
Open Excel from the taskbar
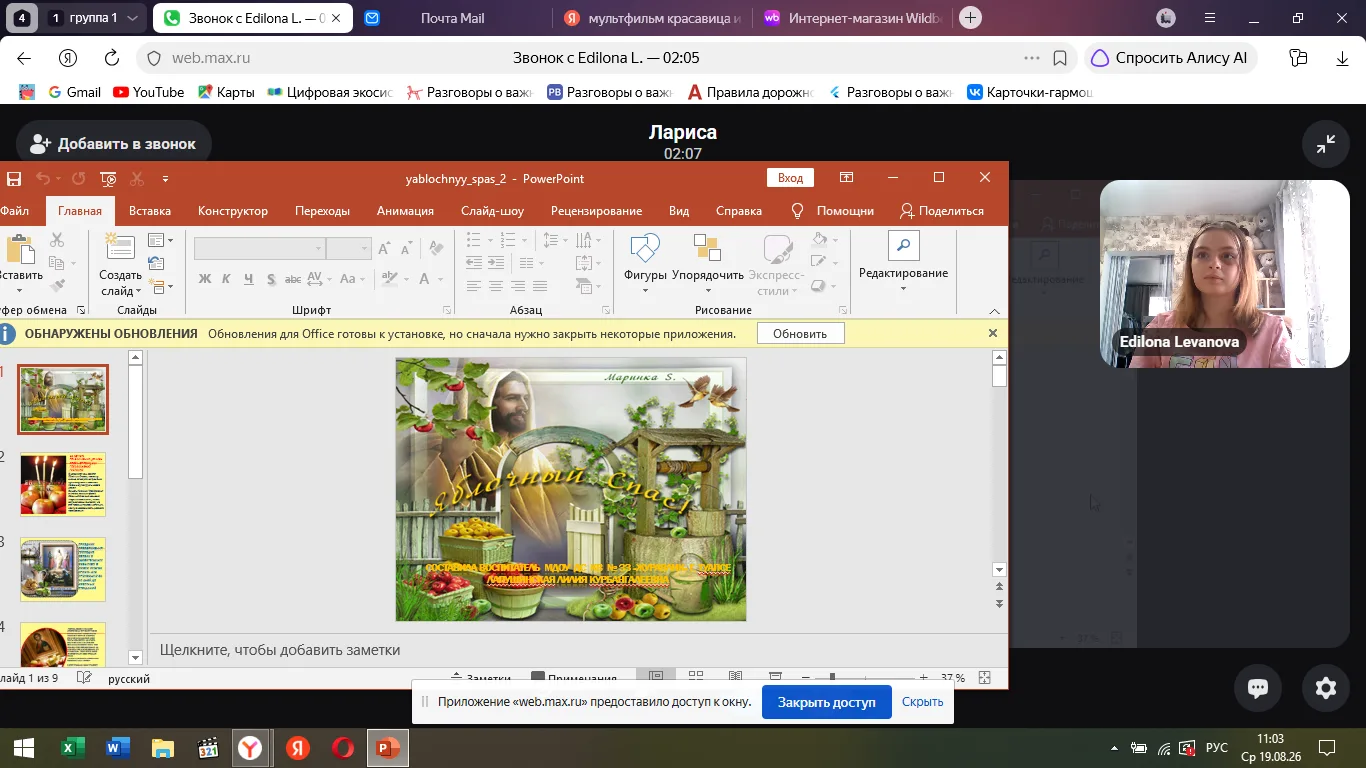pos(72,747)
